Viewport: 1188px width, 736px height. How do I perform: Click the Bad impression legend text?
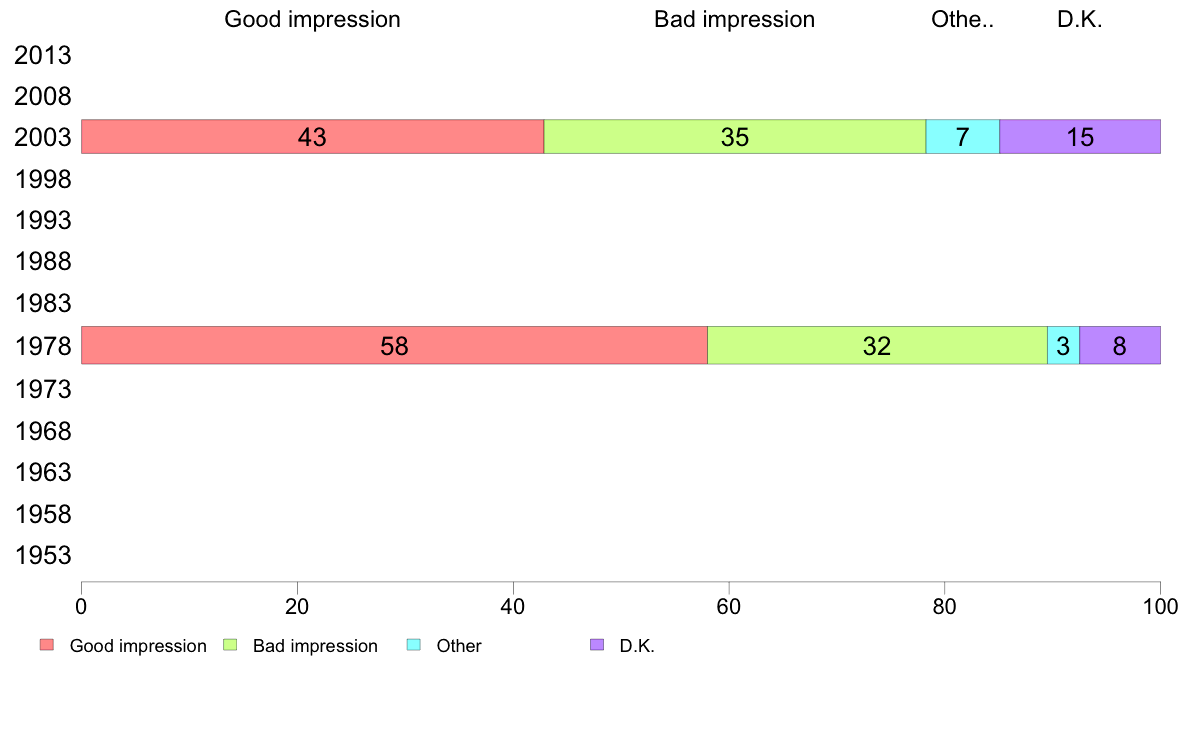pos(315,646)
